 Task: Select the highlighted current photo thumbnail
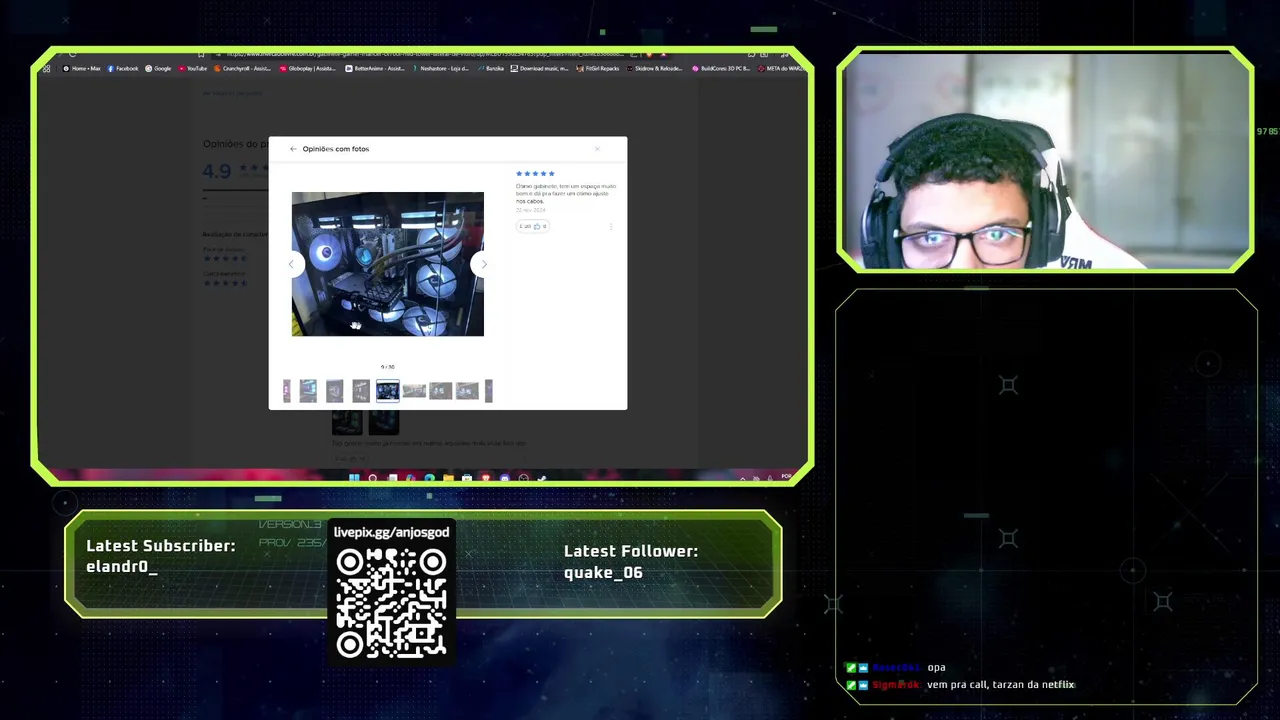(x=388, y=391)
